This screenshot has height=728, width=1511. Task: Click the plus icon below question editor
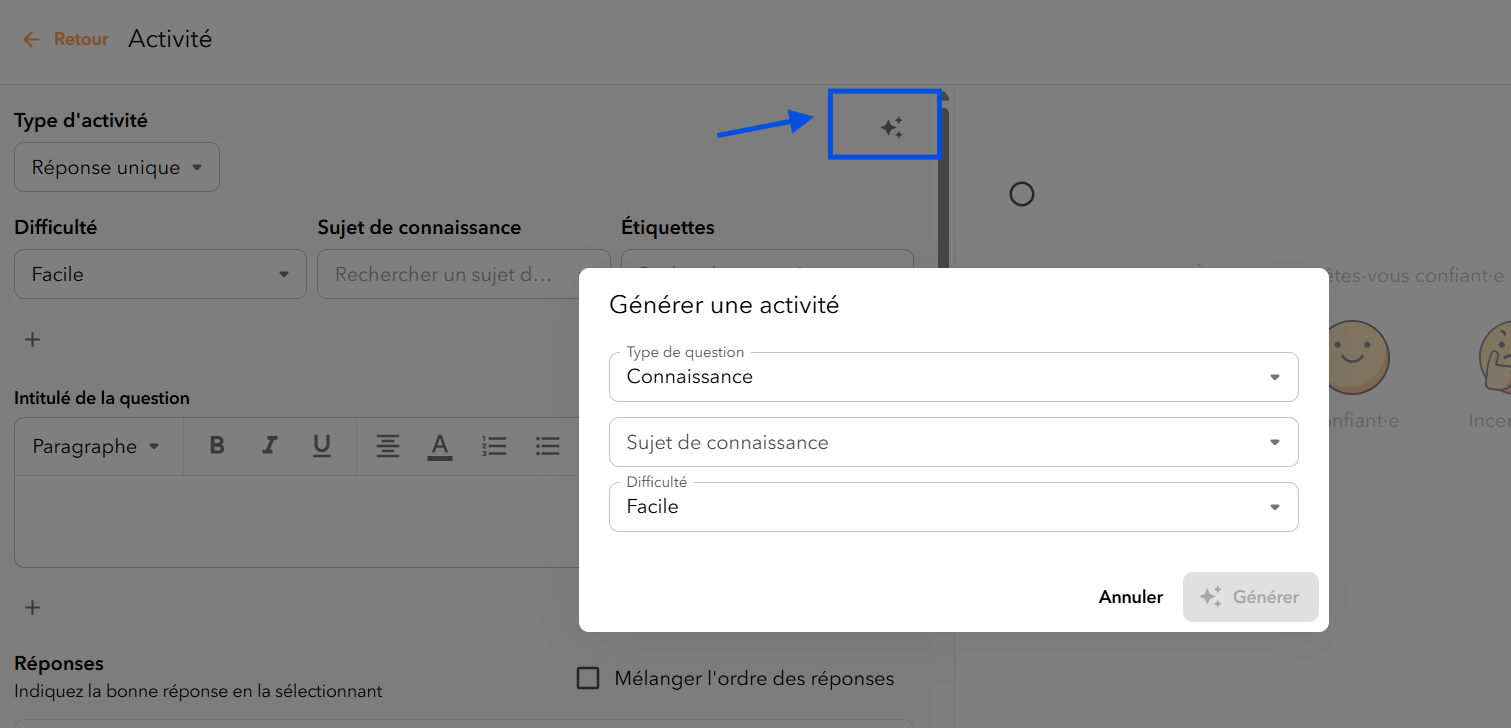coord(32,608)
